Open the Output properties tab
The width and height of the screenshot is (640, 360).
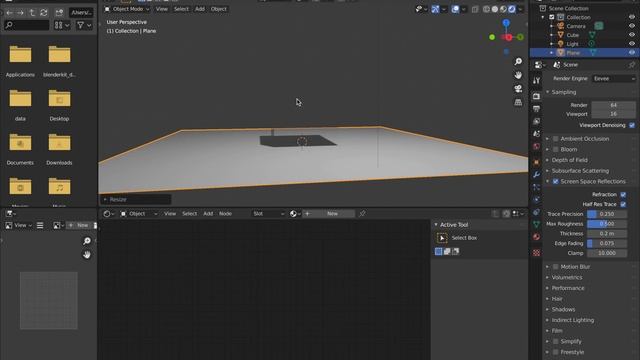click(x=536, y=109)
